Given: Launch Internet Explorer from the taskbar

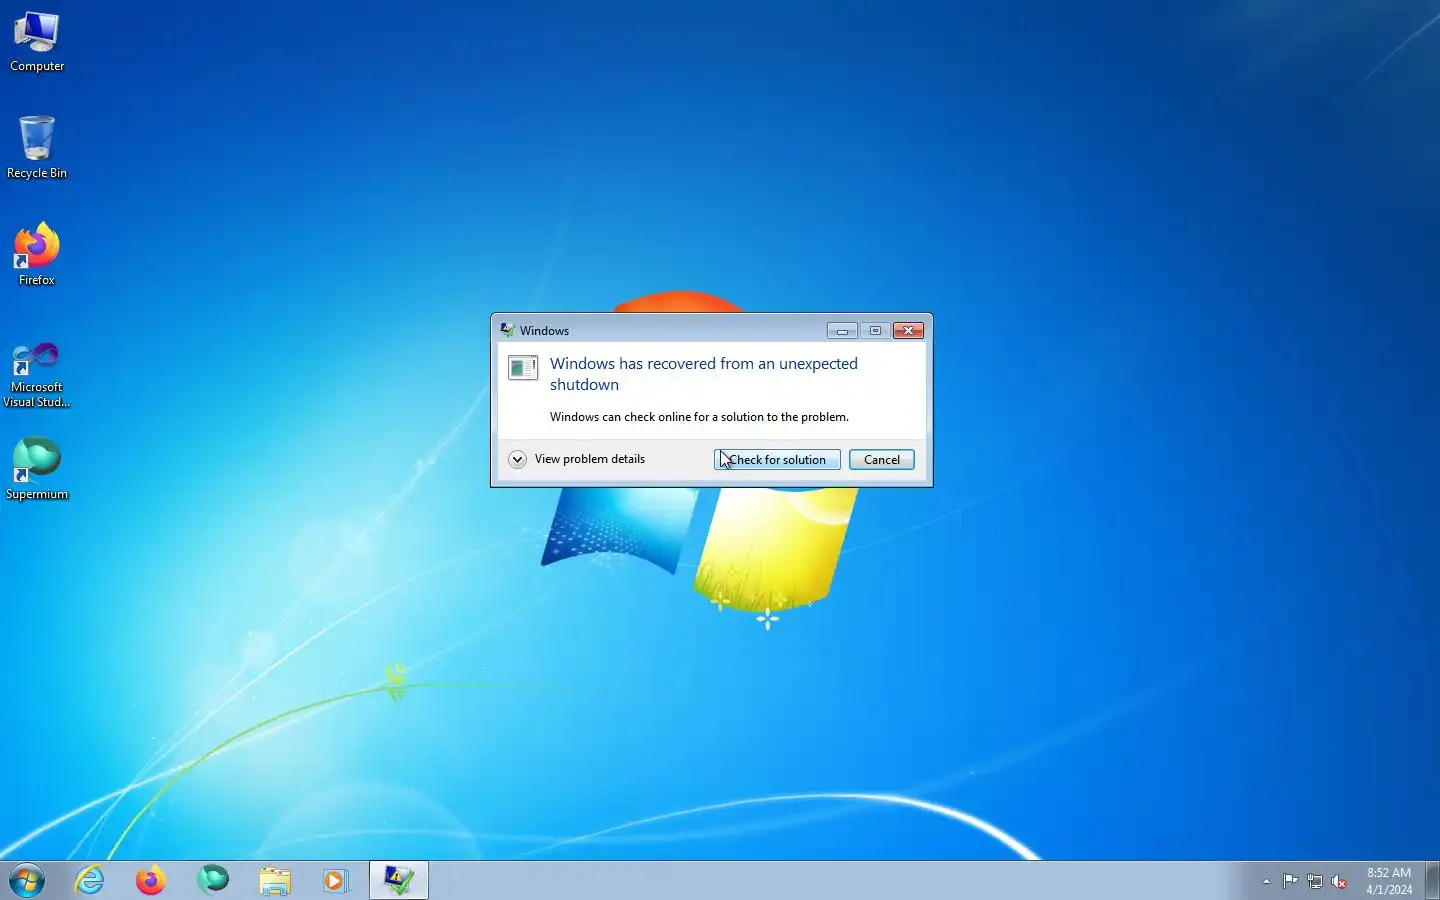Looking at the screenshot, I should (x=90, y=881).
